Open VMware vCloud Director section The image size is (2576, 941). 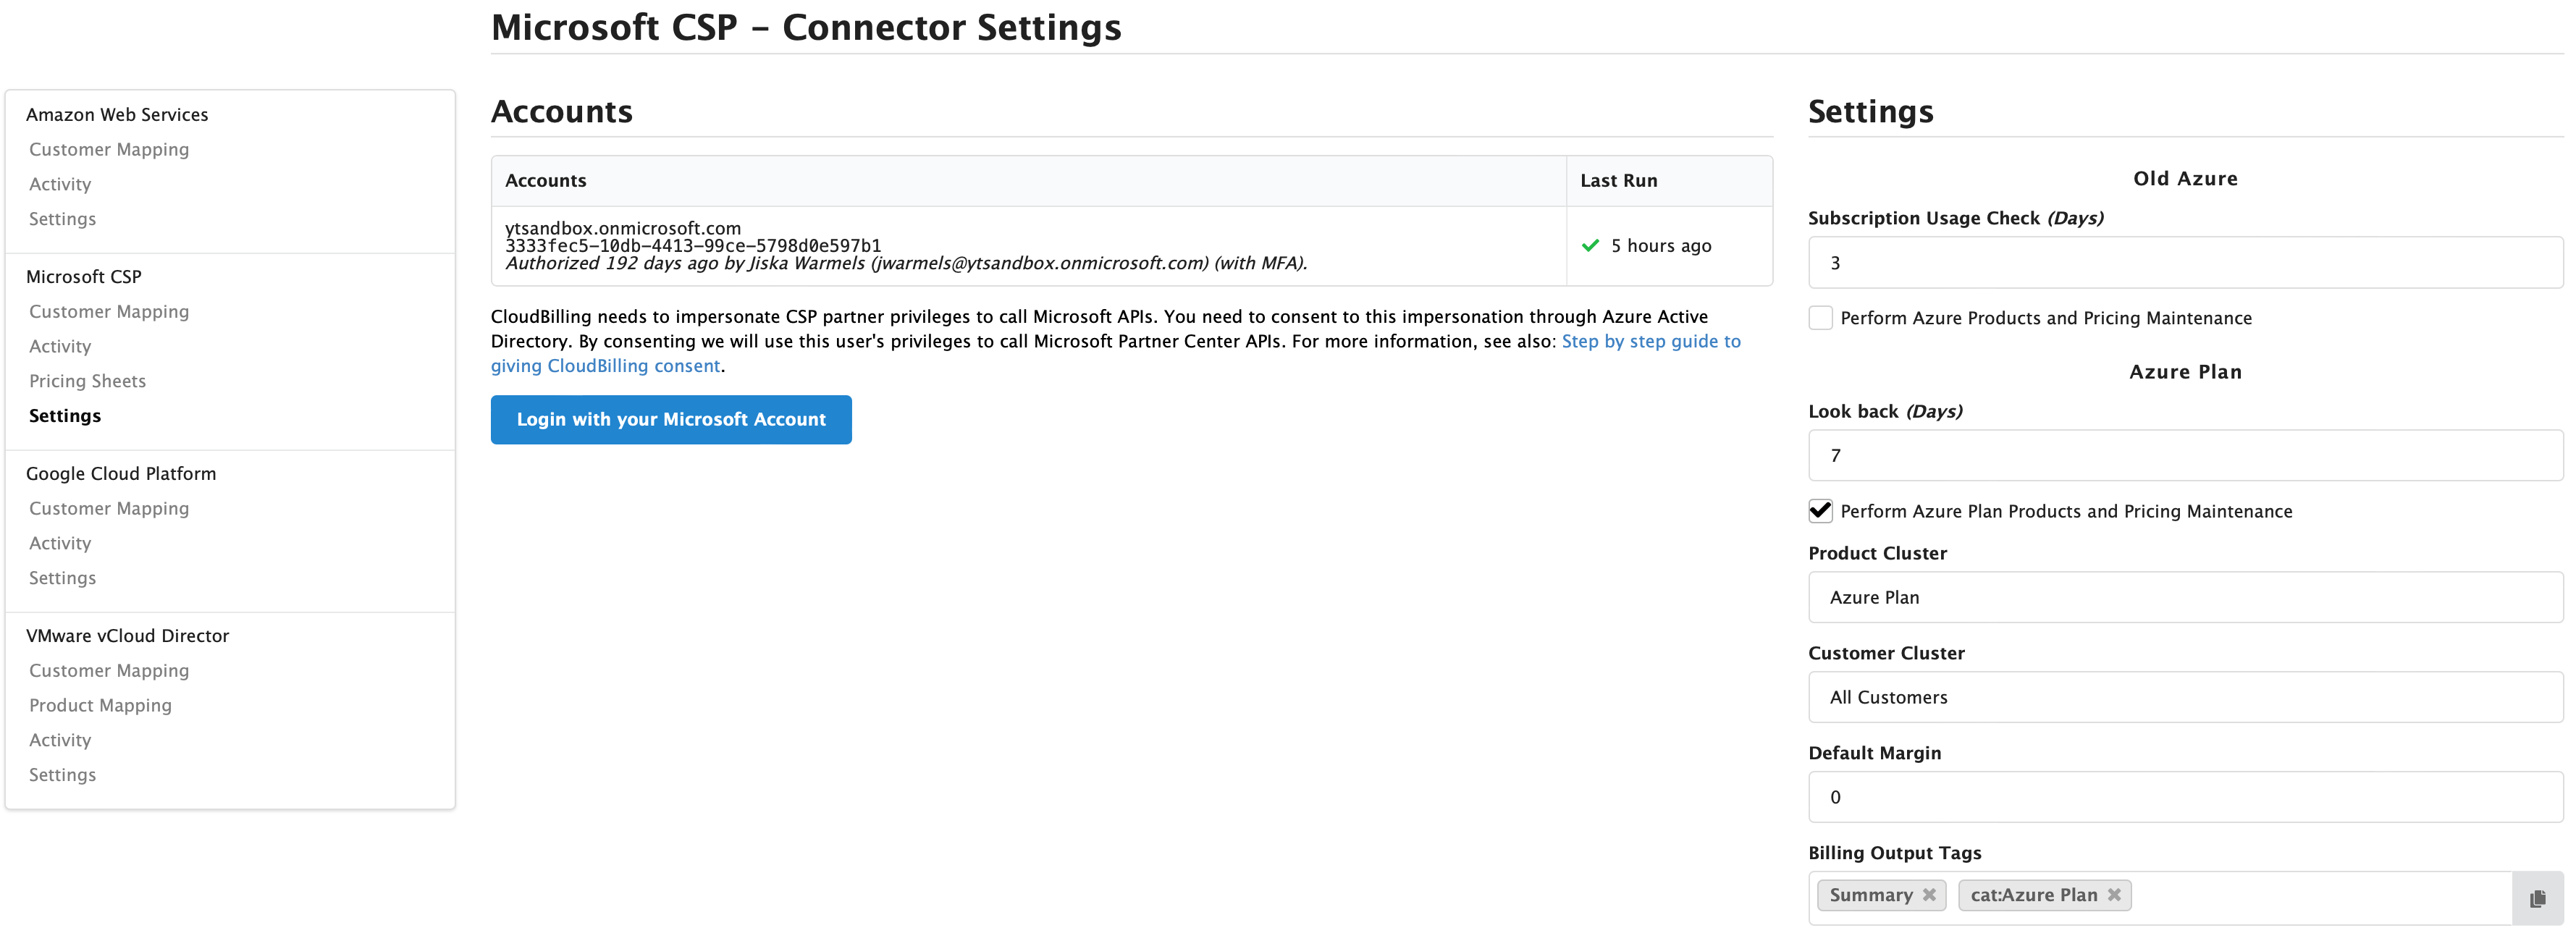coord(128,635)
